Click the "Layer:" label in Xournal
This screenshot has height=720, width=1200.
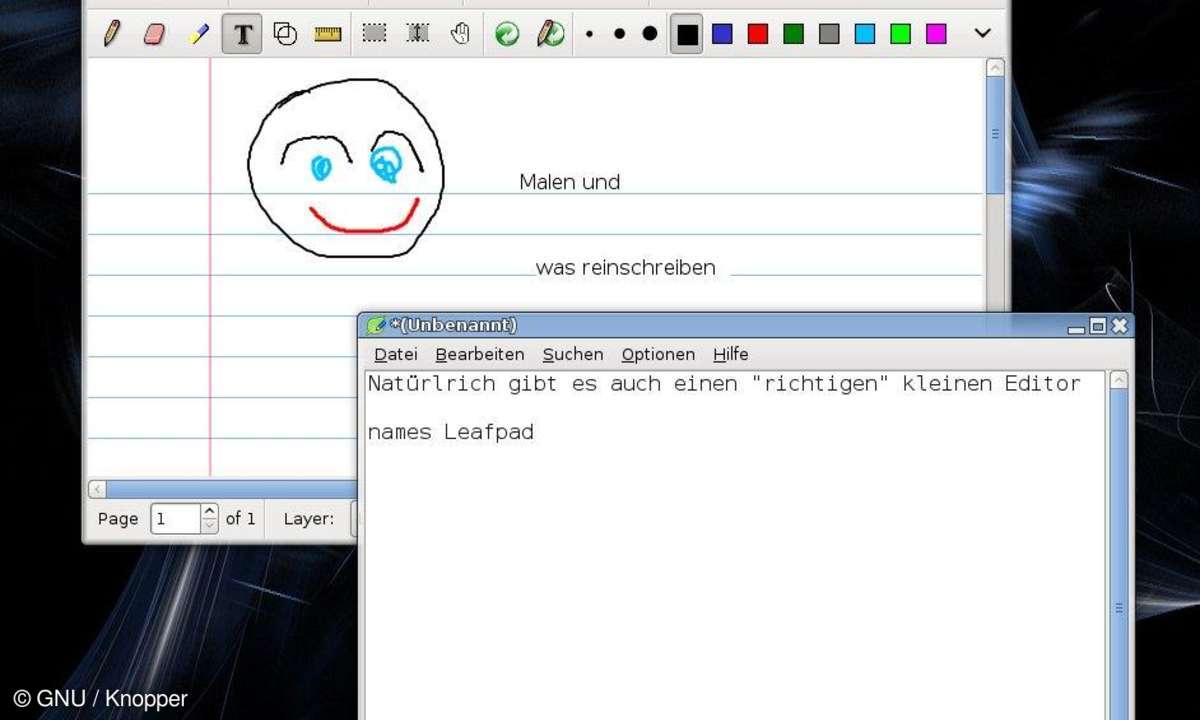[x=309, y=518]
